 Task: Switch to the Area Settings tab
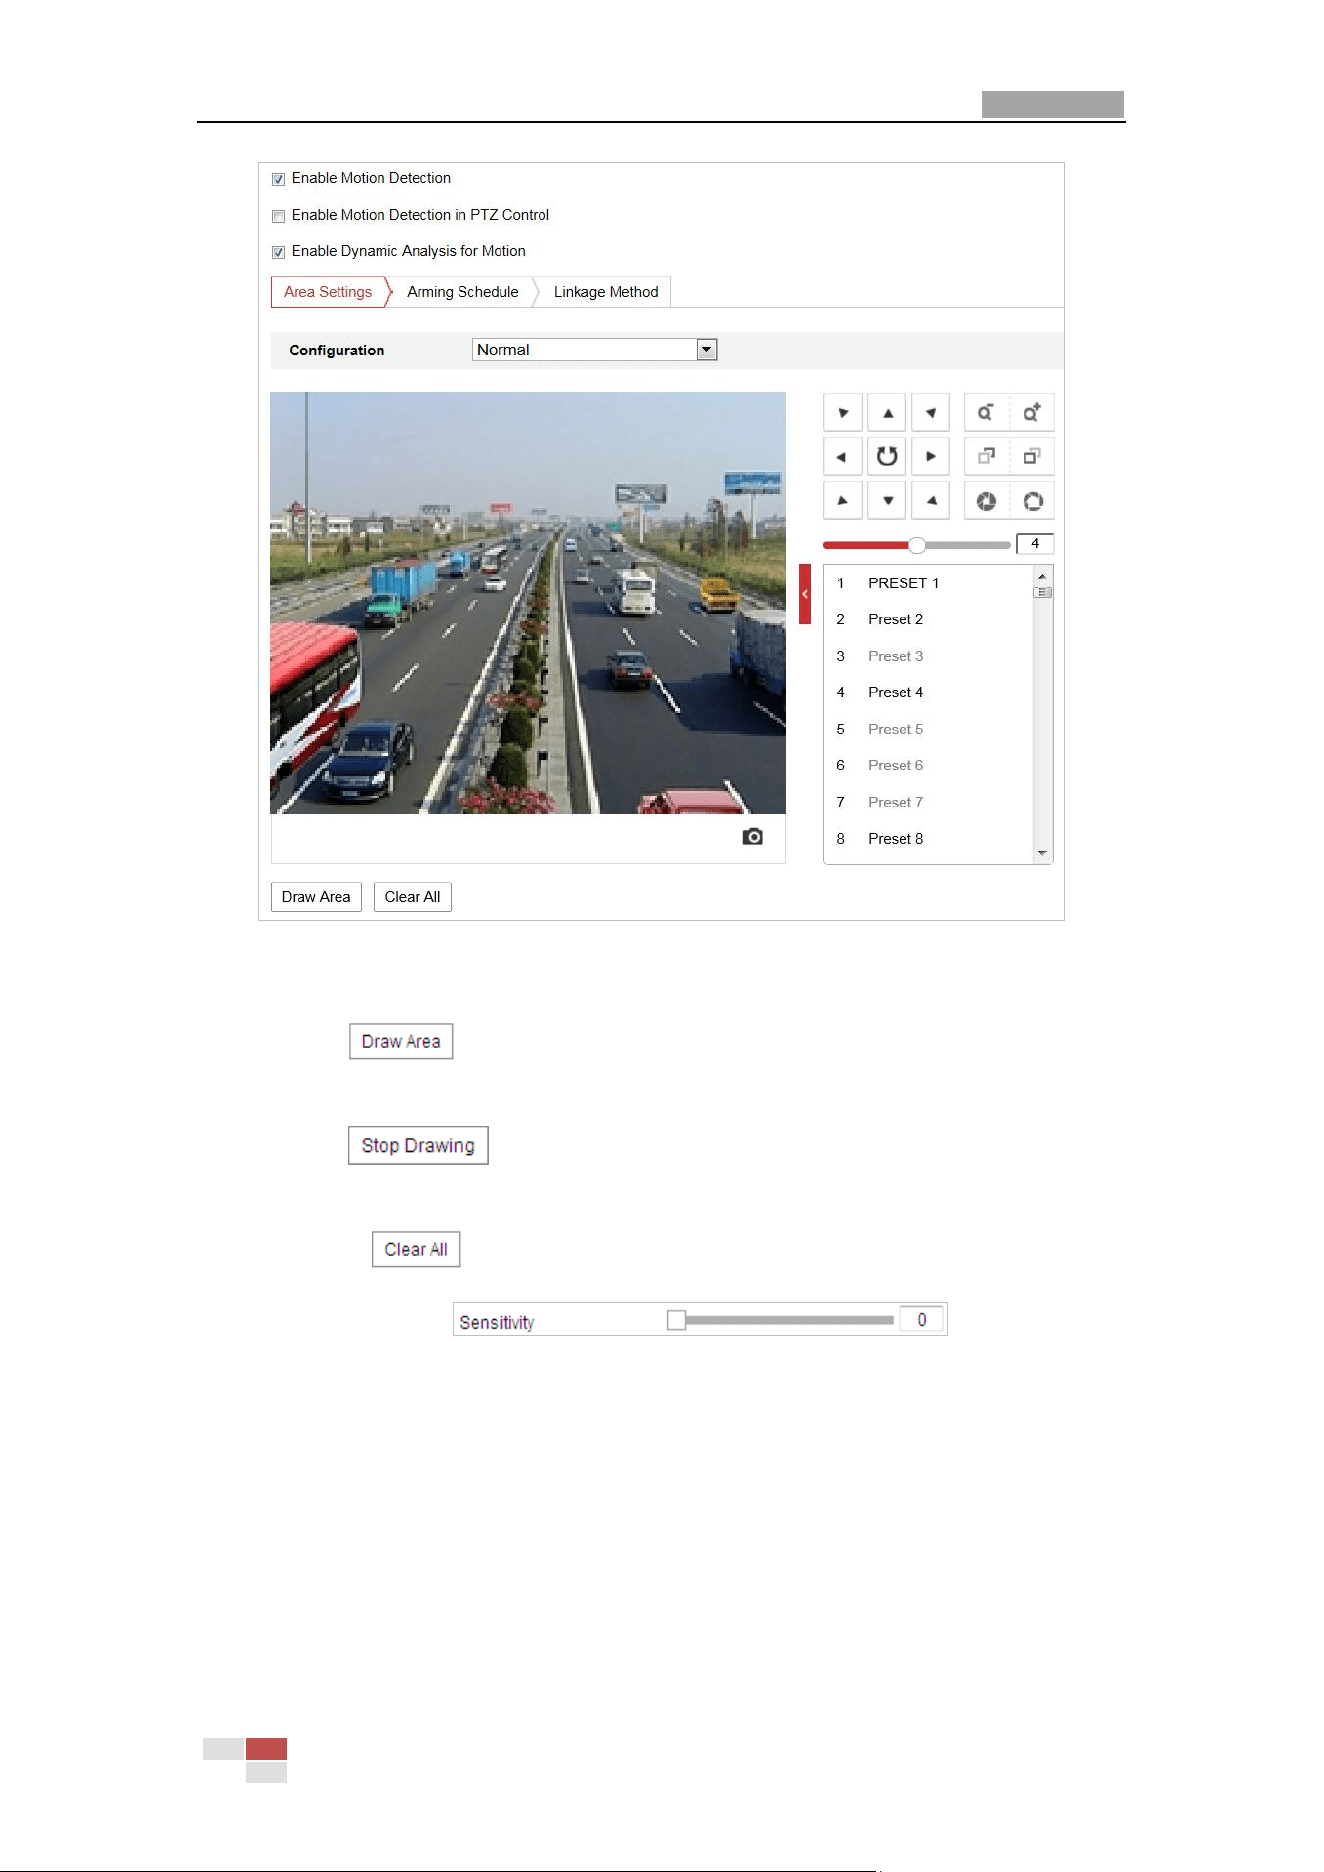pyautogui.click(x=328, y=292)
